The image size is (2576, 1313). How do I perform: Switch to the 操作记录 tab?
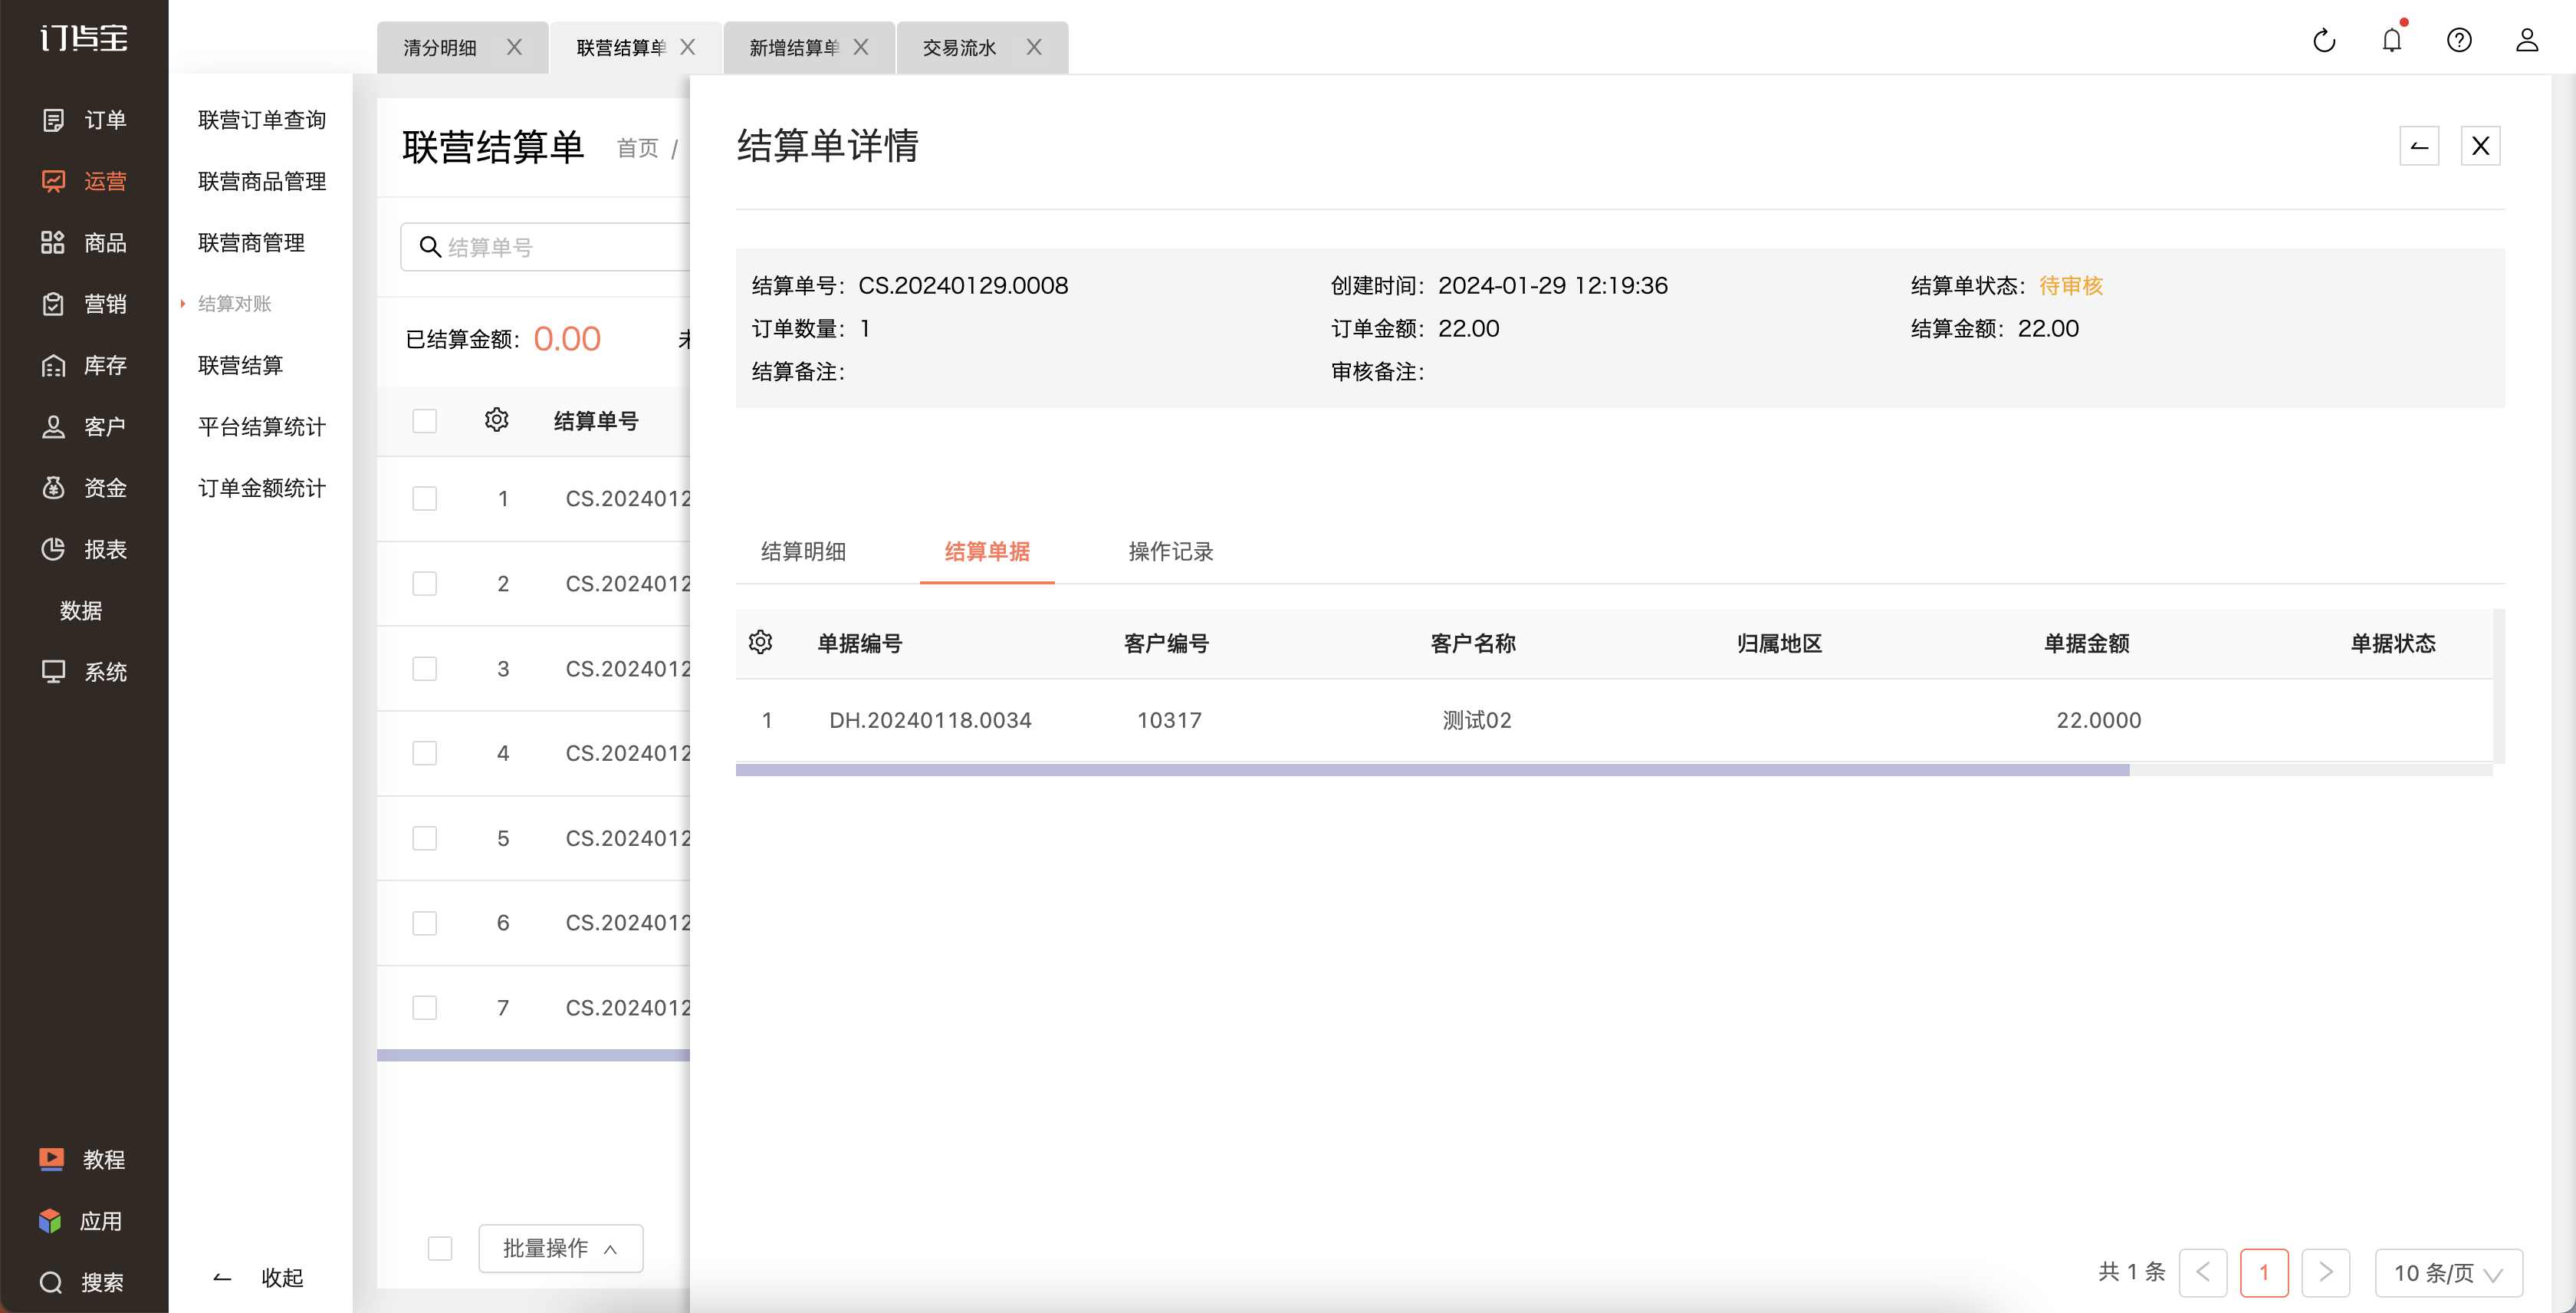pos(1170,551)
